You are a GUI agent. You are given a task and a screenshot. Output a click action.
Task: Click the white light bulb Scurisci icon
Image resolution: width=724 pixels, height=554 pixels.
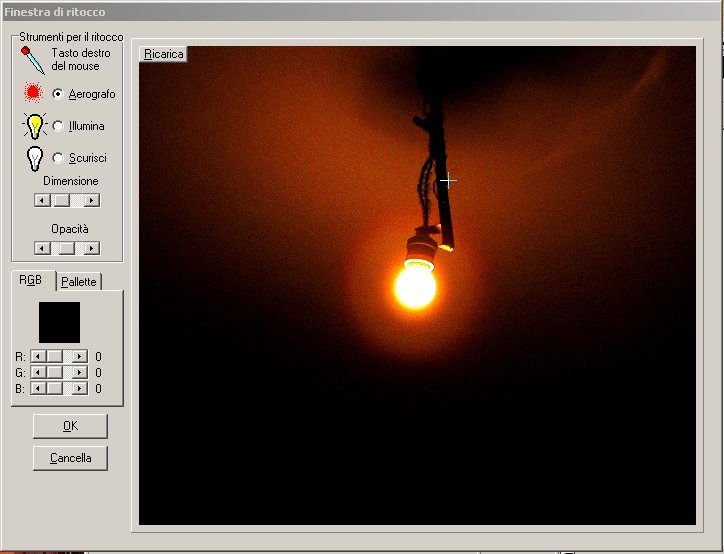[x=35, y=158]
